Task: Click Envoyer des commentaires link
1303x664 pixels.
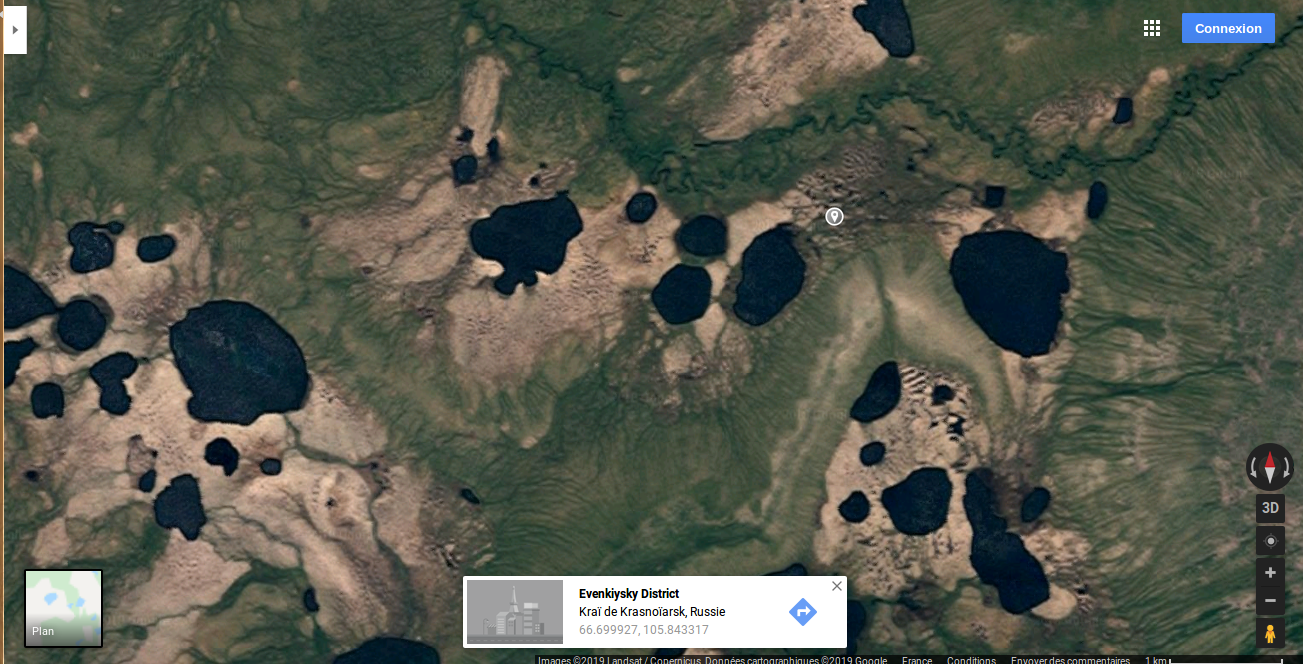Action: [x=1069, y=660]
